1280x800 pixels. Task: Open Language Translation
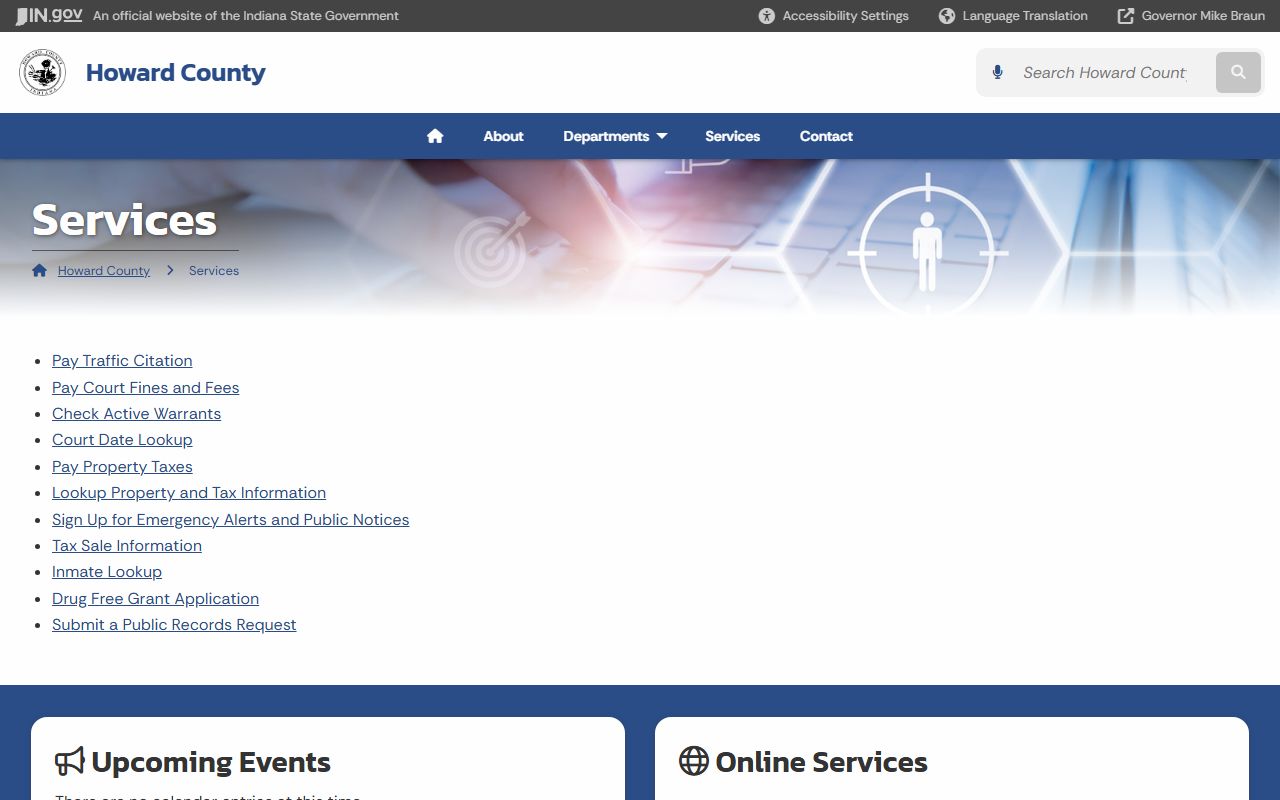pos(1013,16)
